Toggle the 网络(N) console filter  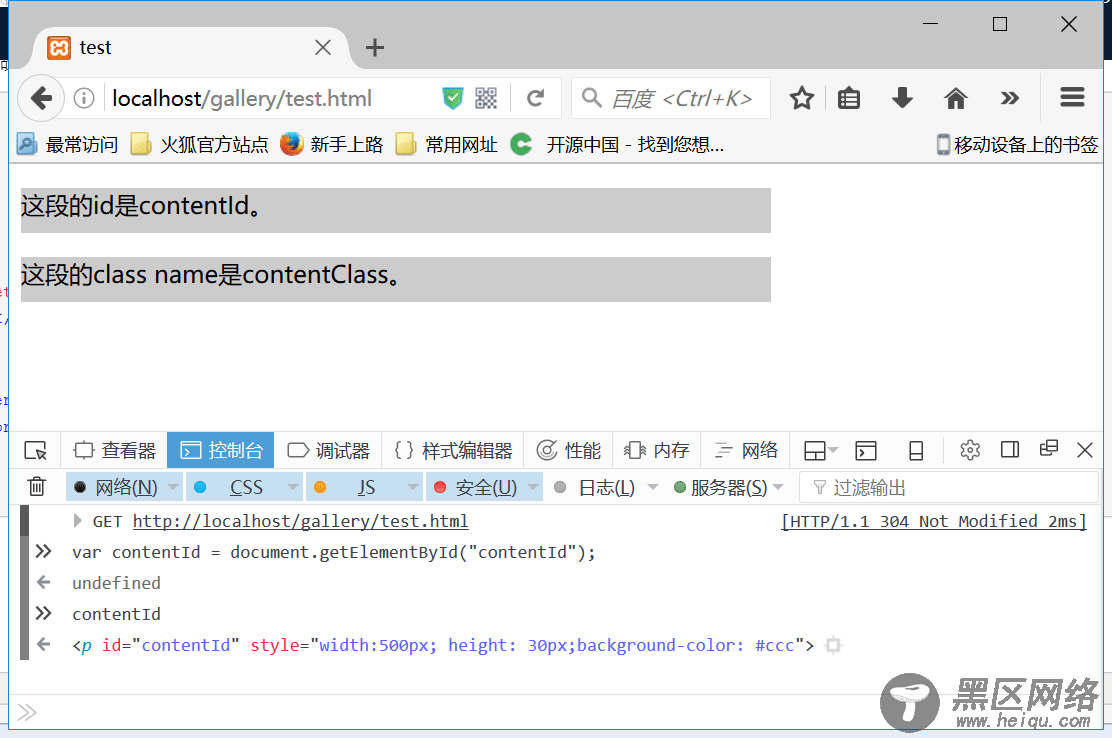coord(116,488)
